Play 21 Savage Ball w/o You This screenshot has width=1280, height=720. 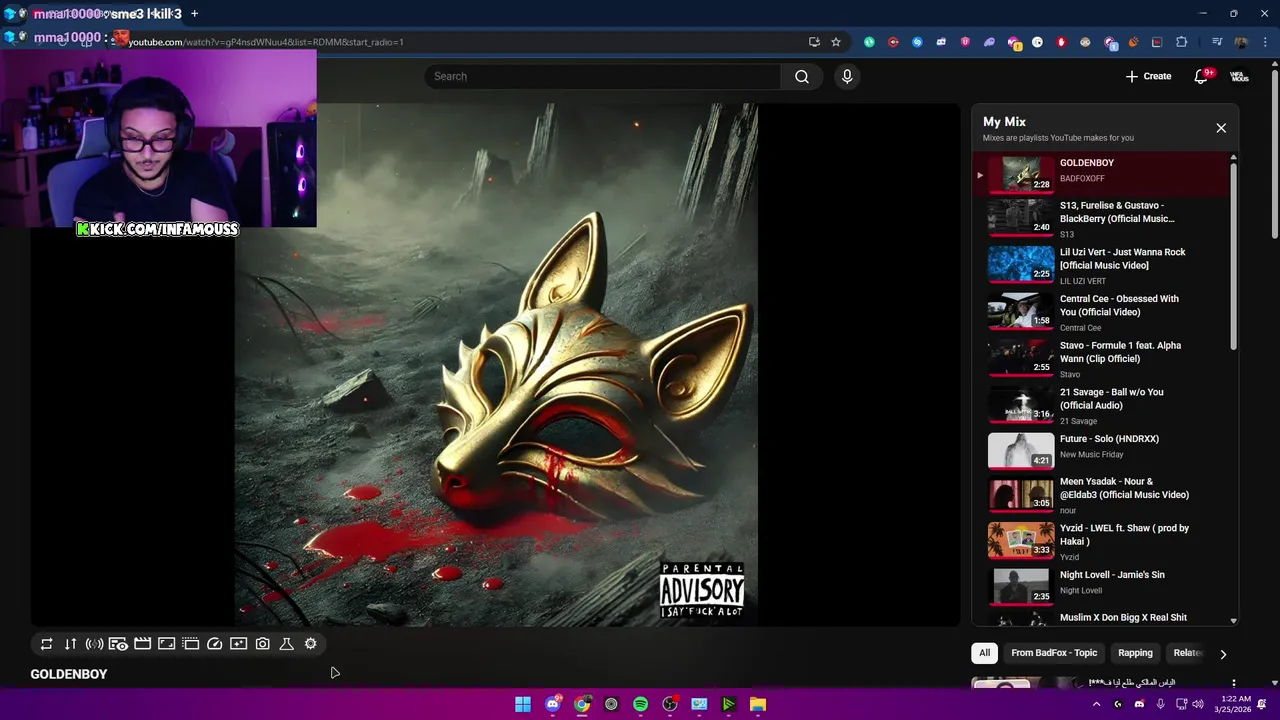[x=1101, y=406]
